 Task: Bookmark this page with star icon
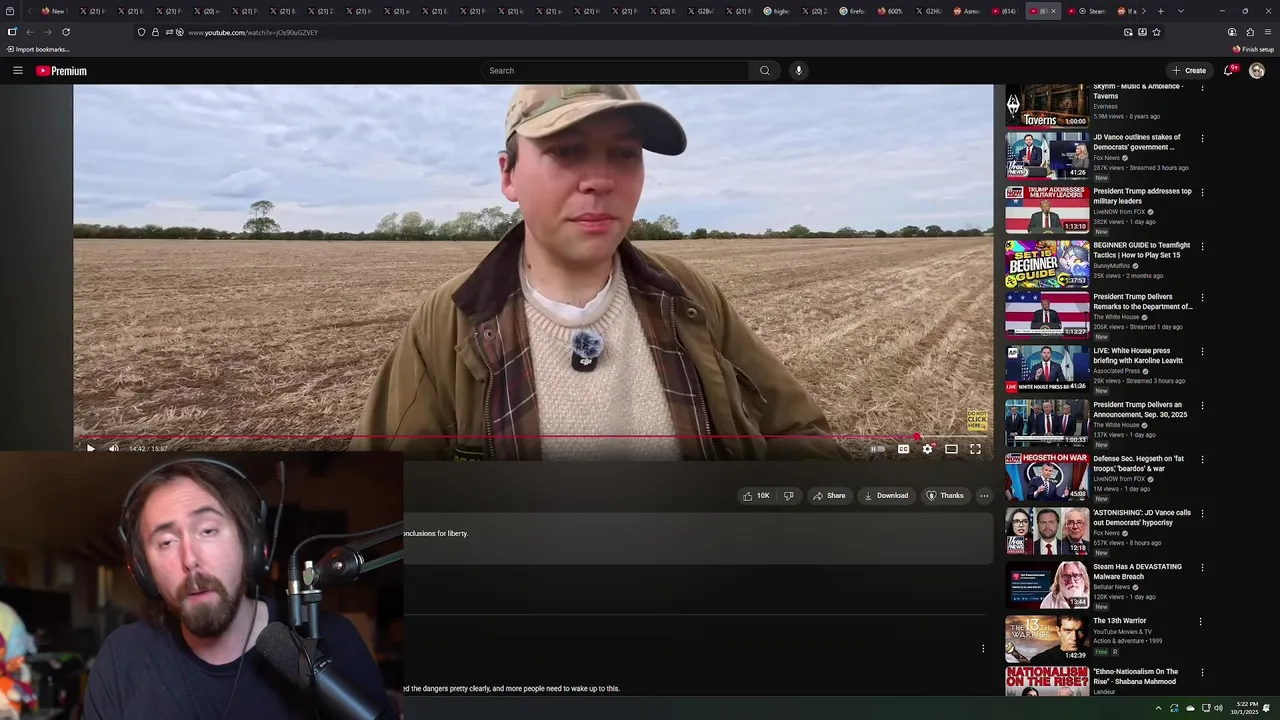(x=1156, y=32)
